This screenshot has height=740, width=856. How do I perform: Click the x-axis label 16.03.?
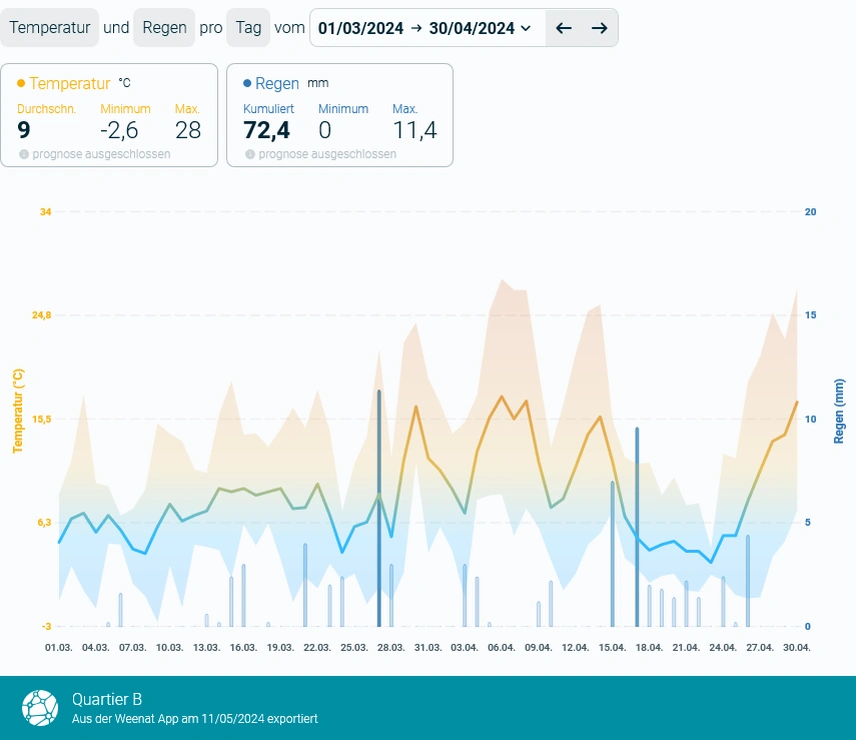coord(243,648)
